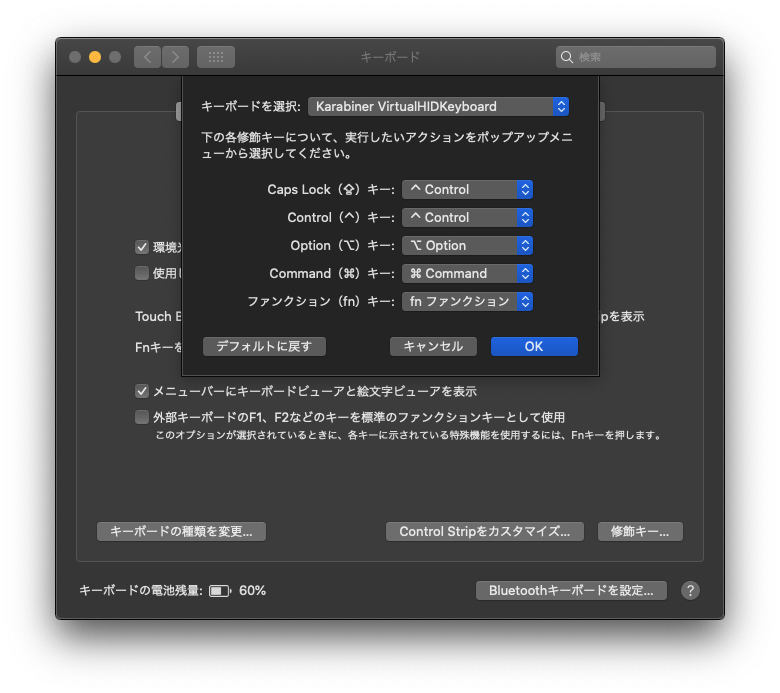This screenshot has width=780, height=693.
Task: Click the keyboard battery level icon
Action: (x=220, y=591)
